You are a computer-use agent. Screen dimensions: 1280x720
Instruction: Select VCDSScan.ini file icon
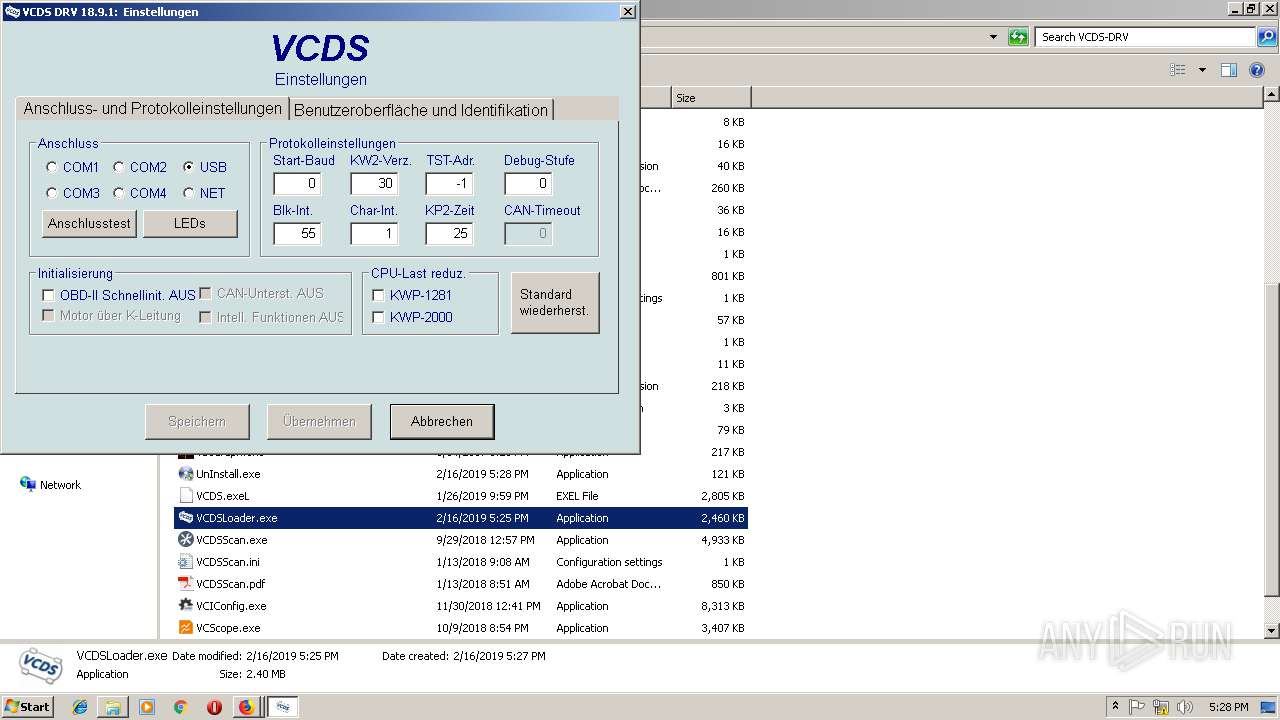point(186,562)
